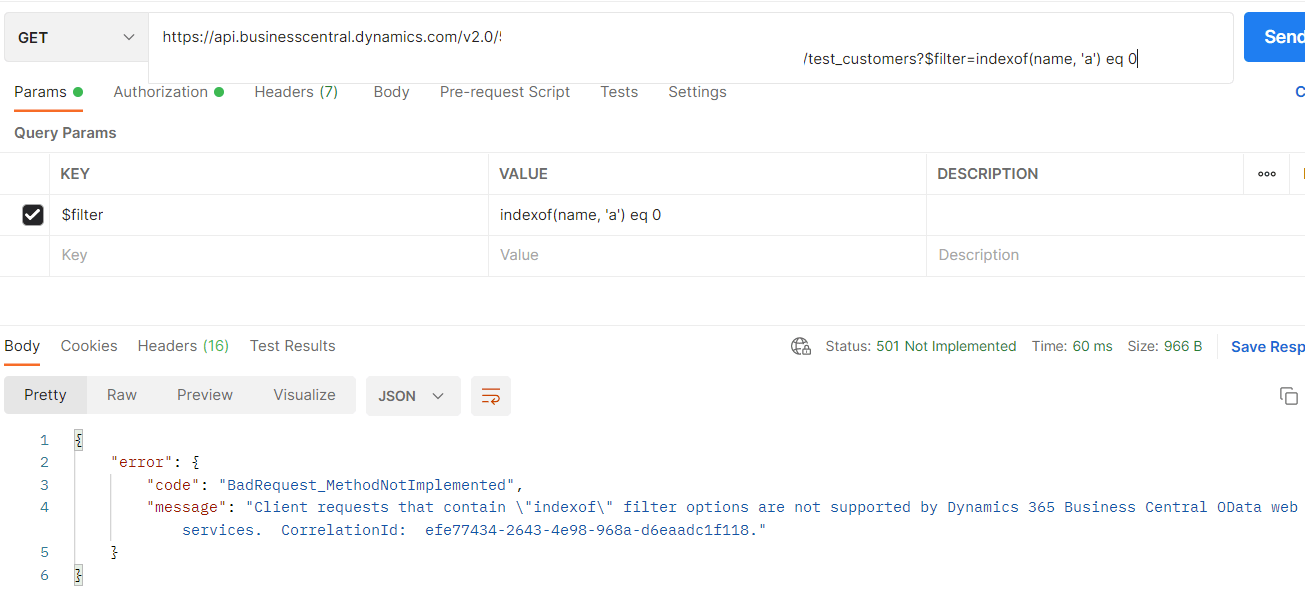This screenshot has width=1305, height=600.
Task: Select the Raw view
Action: [x=122, y=395]
